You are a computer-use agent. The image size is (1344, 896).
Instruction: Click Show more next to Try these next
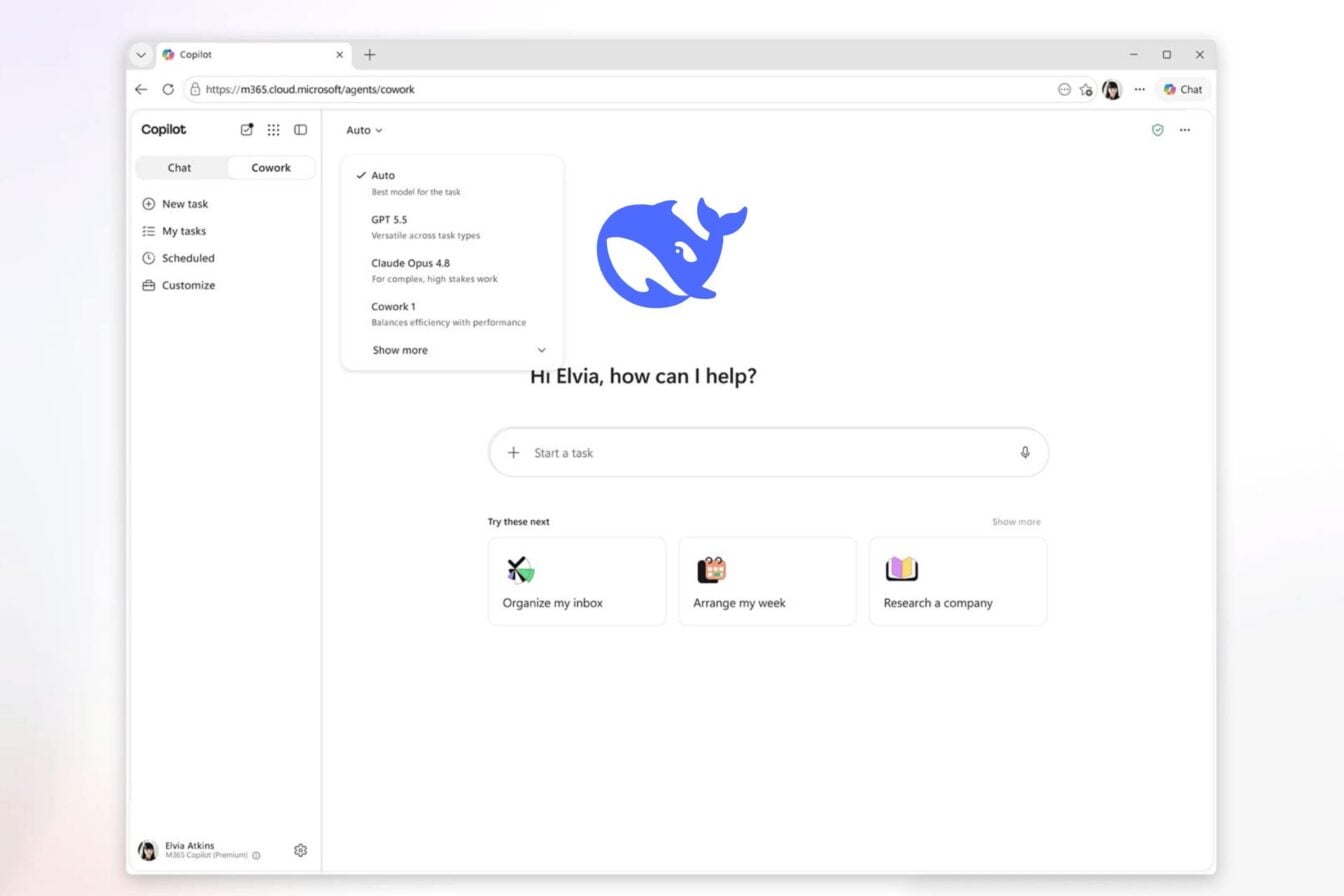click(x=1016, y=522)
